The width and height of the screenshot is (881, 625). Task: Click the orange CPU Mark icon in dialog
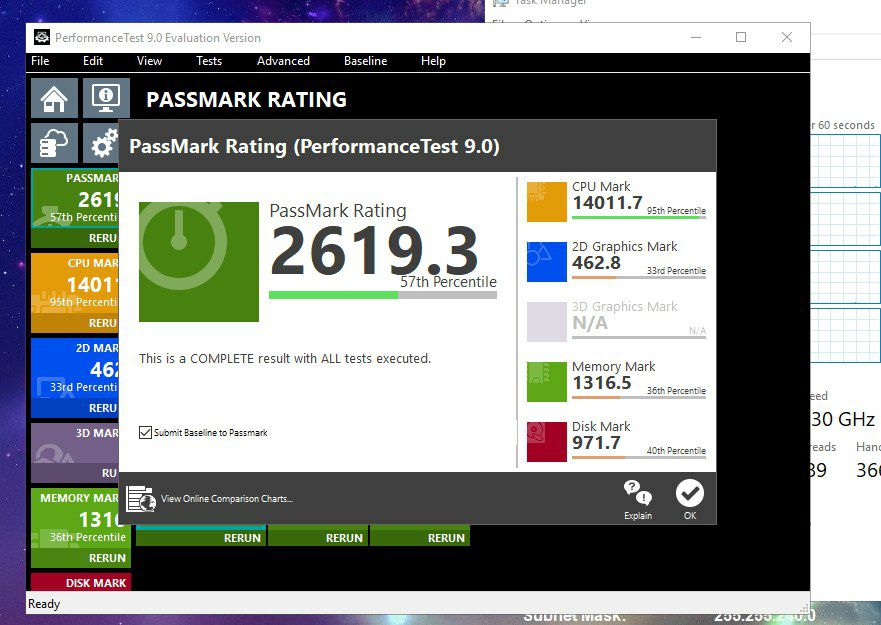[x=547, y=202]
